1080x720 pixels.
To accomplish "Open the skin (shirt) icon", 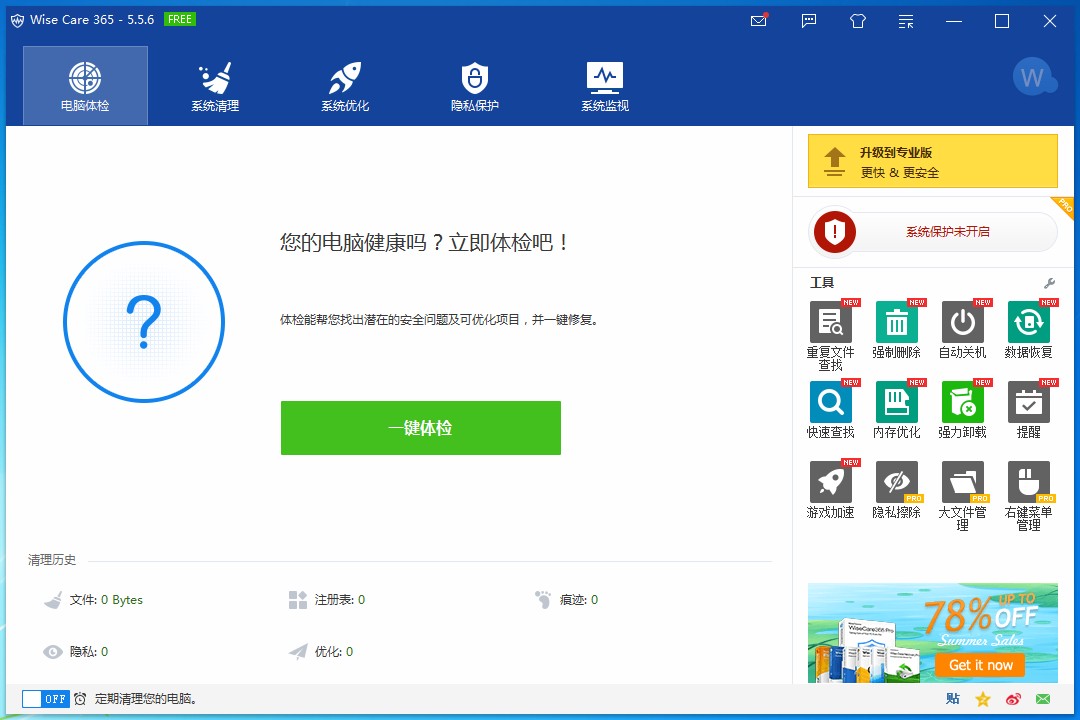I will pyautogui.click(x=858, y=21).
